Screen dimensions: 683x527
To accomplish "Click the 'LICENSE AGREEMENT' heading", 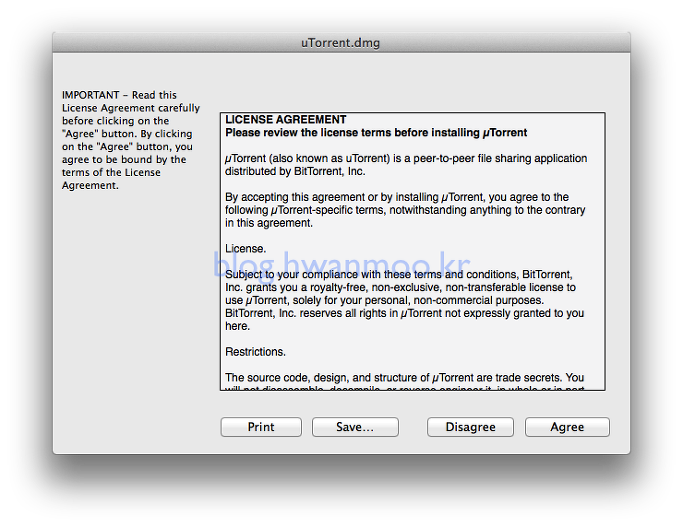I will click(286, 119).
